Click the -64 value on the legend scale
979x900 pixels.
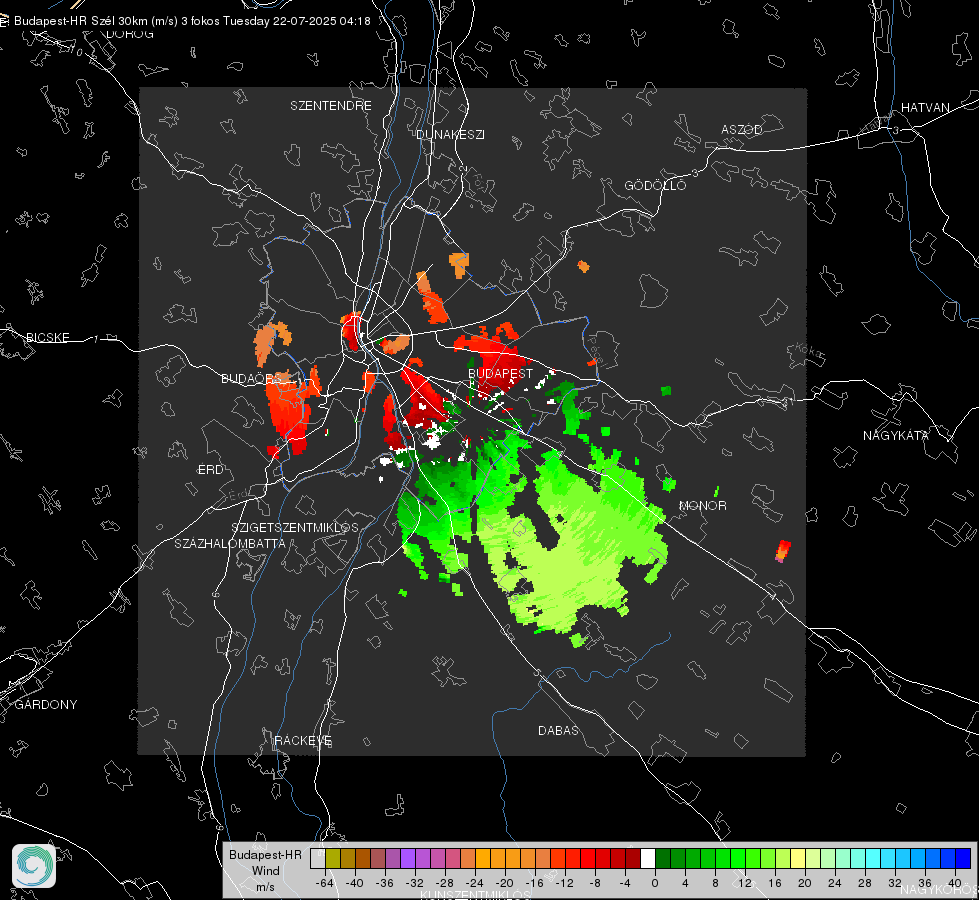(x=325, y=883)
